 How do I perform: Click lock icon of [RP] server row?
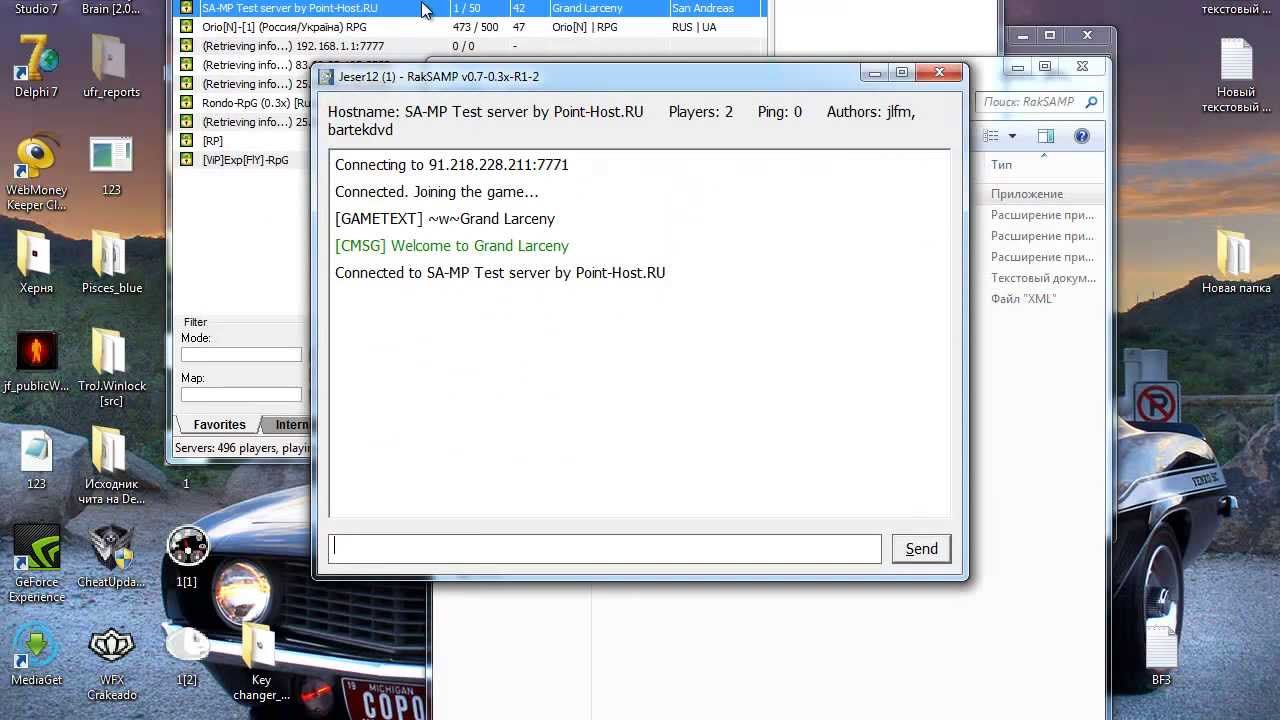[186, 141]
